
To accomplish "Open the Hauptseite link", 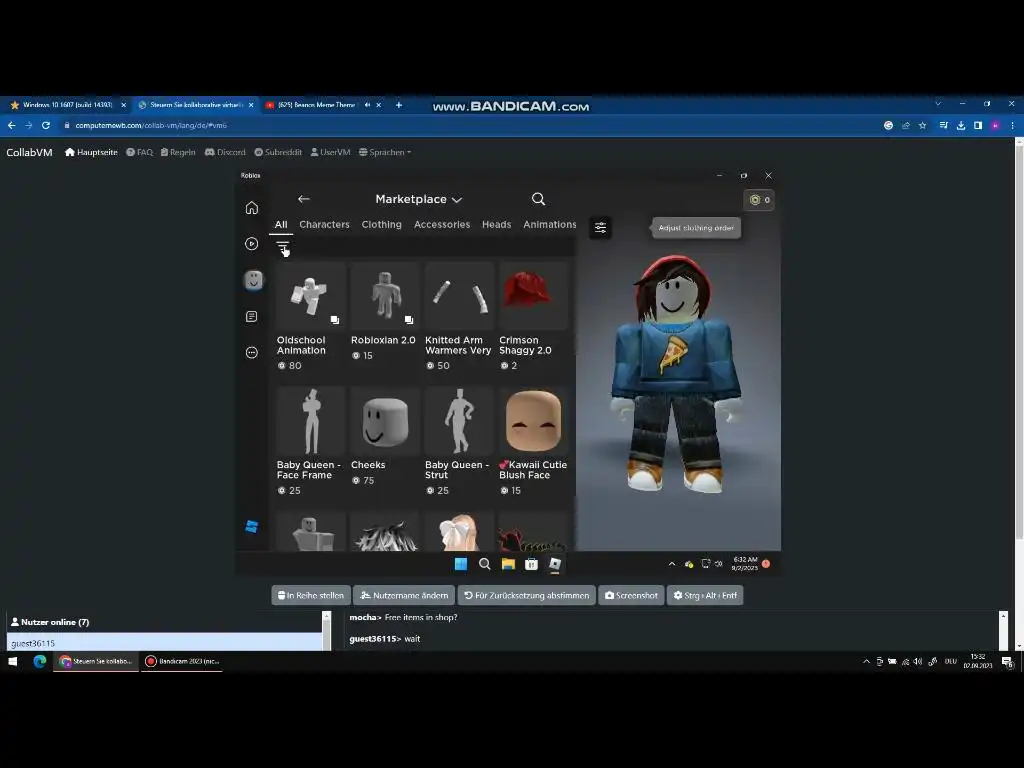I will [91, 152].
